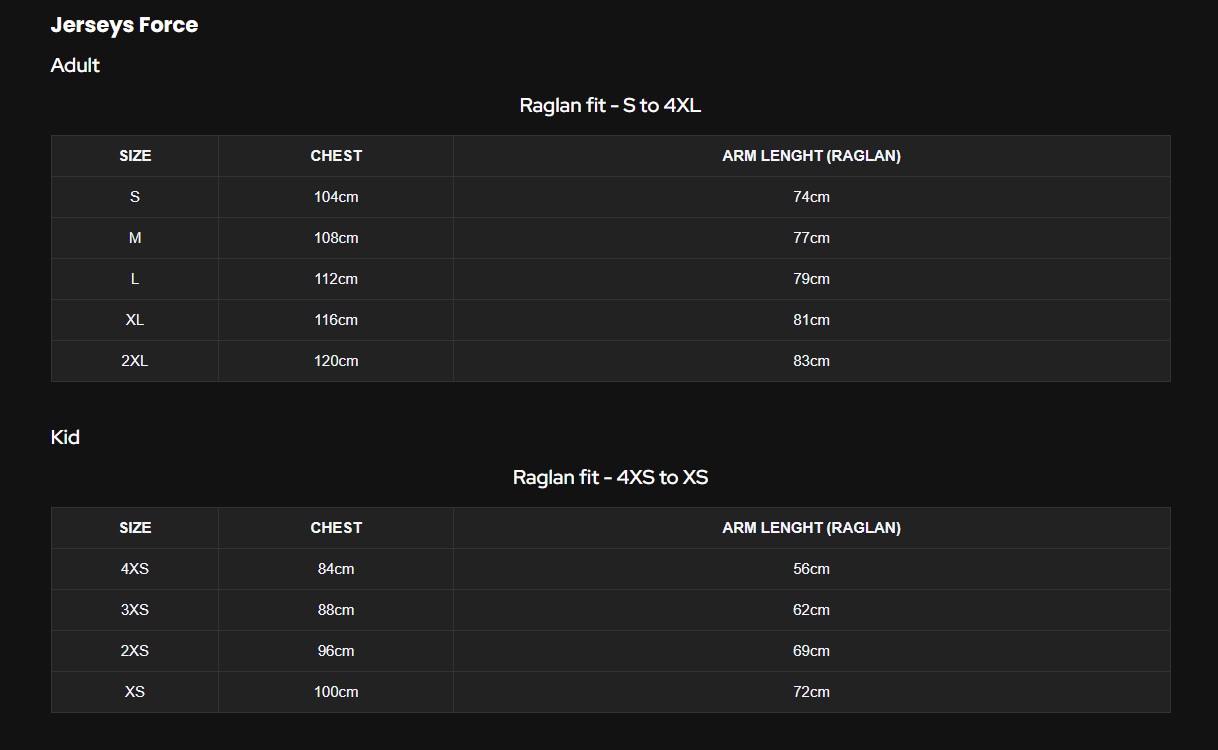
Task: Select the 69cm arm length cell
Action: click(x=811, y=651)
